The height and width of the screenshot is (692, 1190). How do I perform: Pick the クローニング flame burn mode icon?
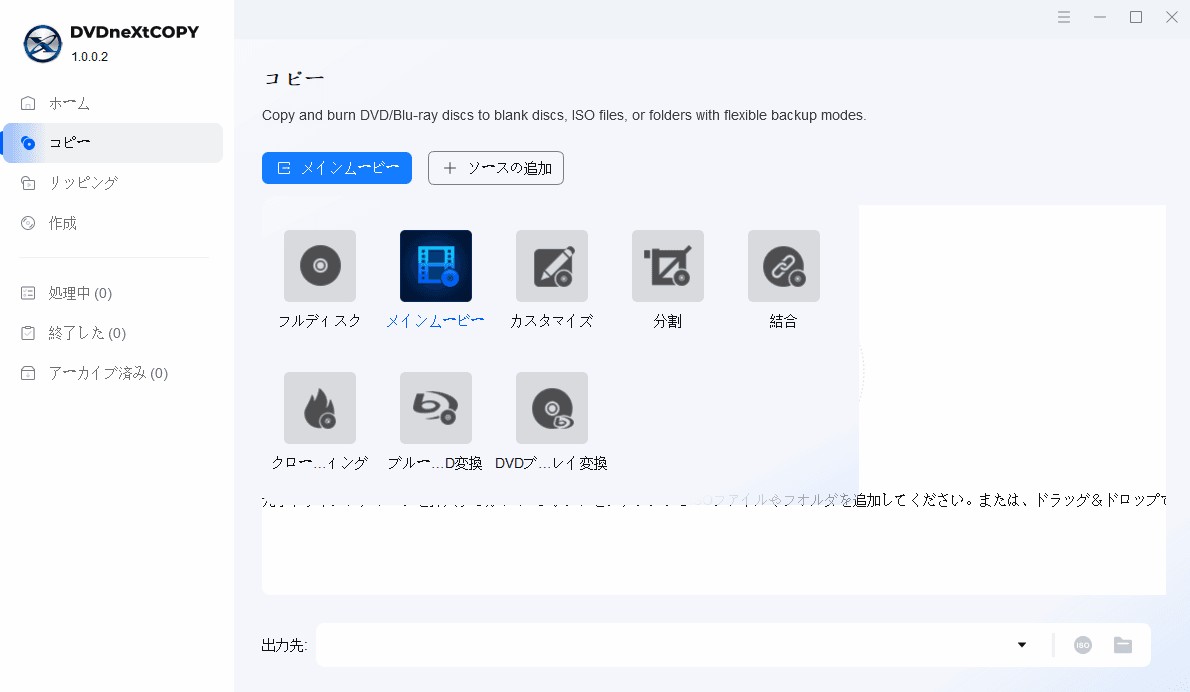[x=320, y=407]
